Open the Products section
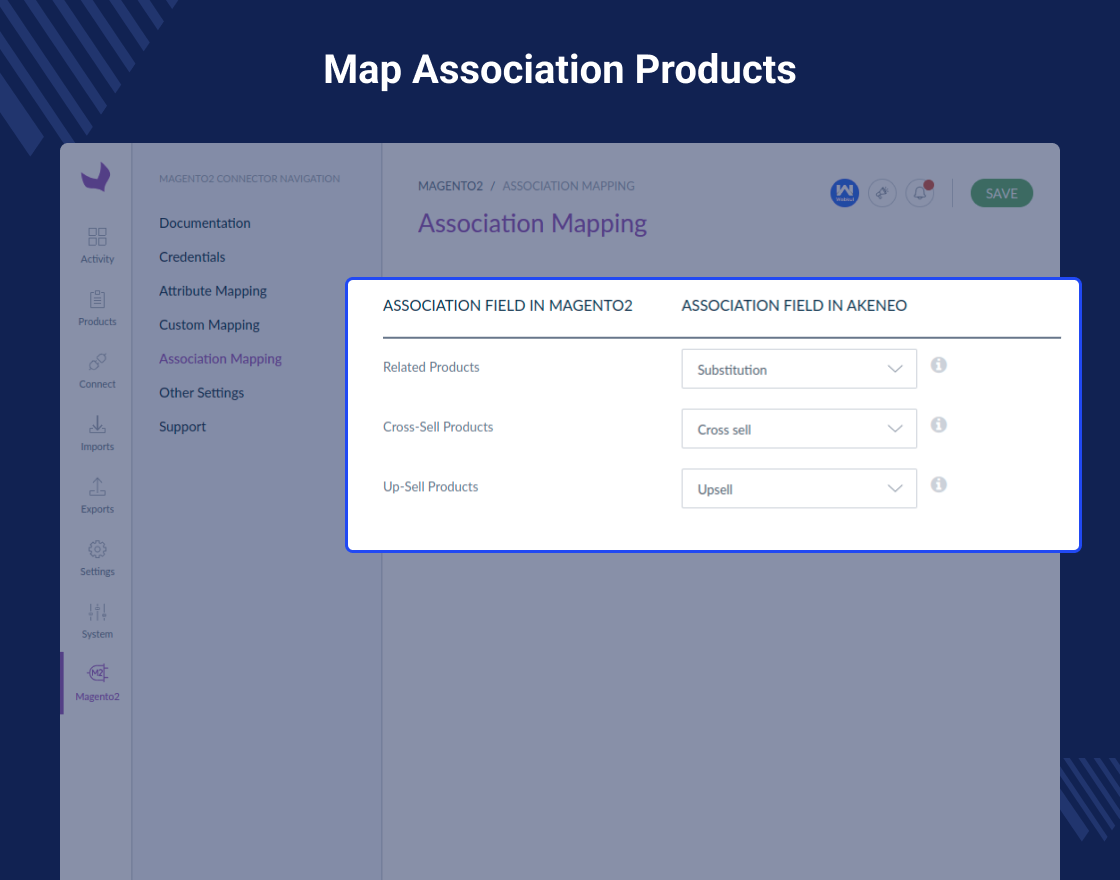This screenshot has height=880, width=1120. point(97,308)
